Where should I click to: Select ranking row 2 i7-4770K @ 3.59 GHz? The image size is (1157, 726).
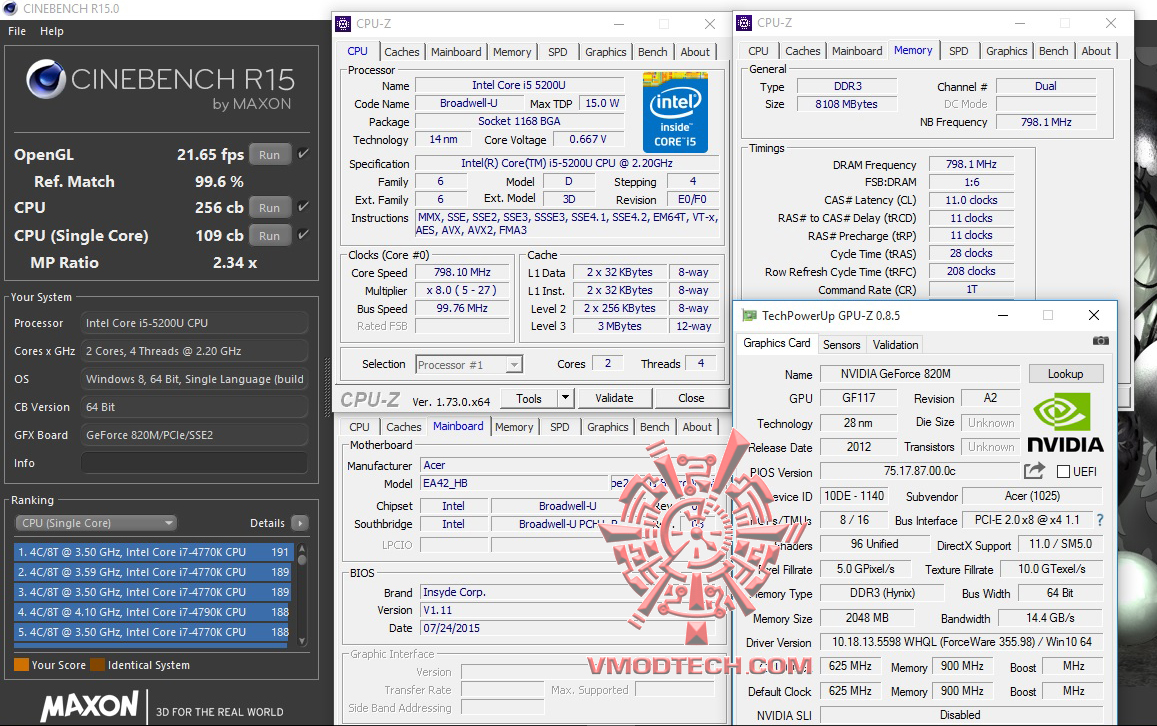(x=153, y=572)
